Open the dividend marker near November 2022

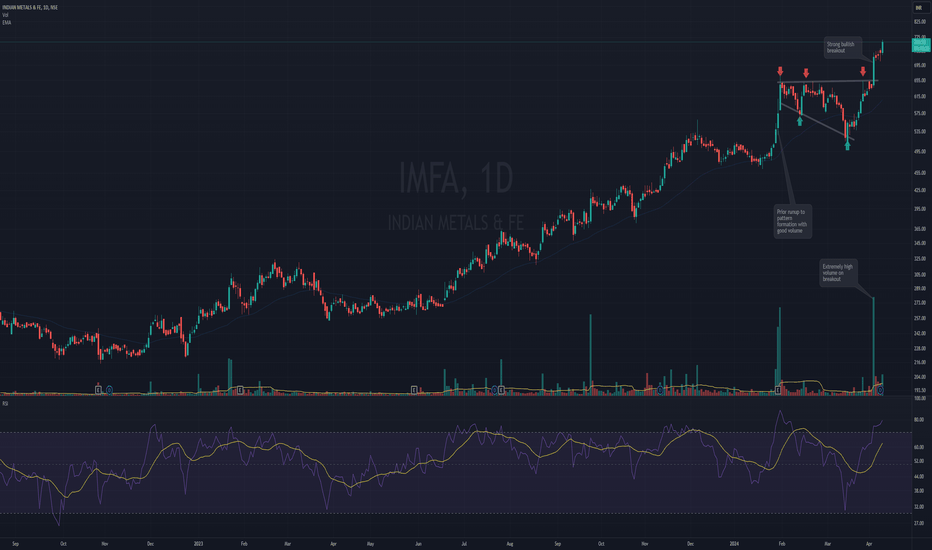(x=109, y=390)
